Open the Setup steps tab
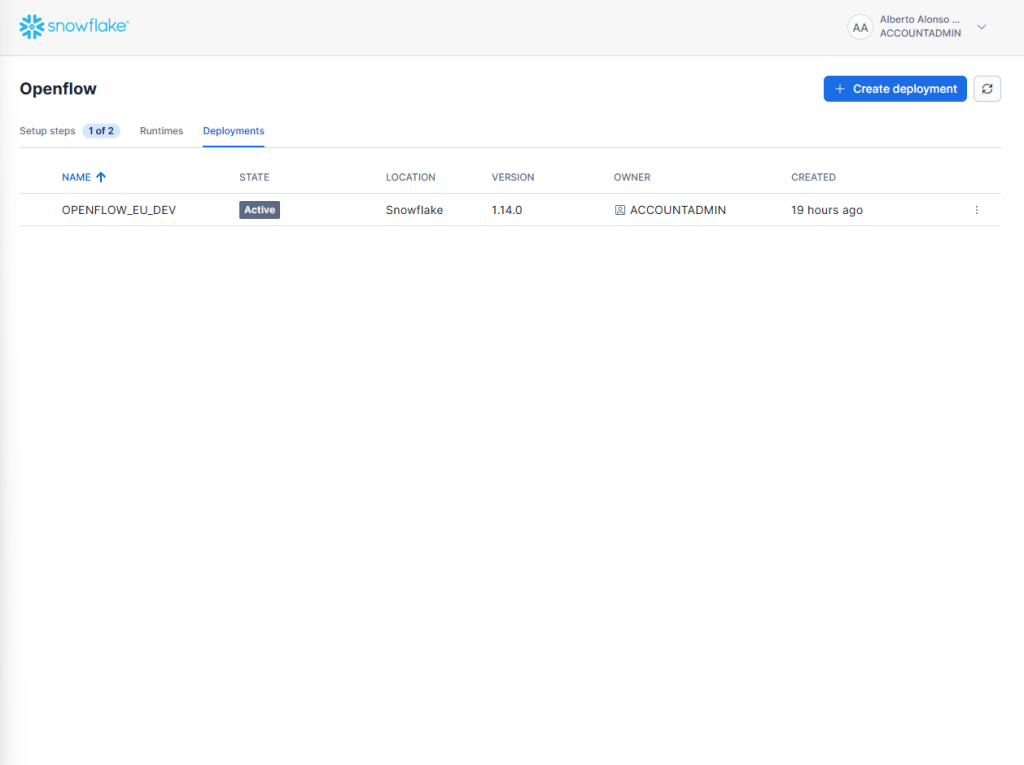Viewport: 1024px width, 765px height. 47,131
